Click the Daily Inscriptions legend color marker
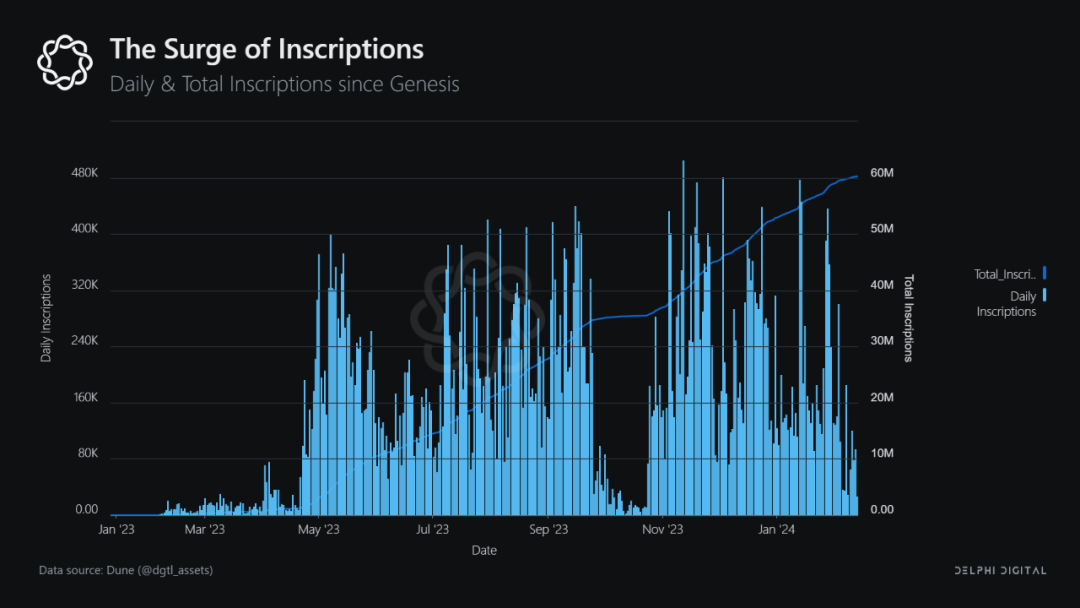Screen dimensions: 1080x608 pos(1044,296)
